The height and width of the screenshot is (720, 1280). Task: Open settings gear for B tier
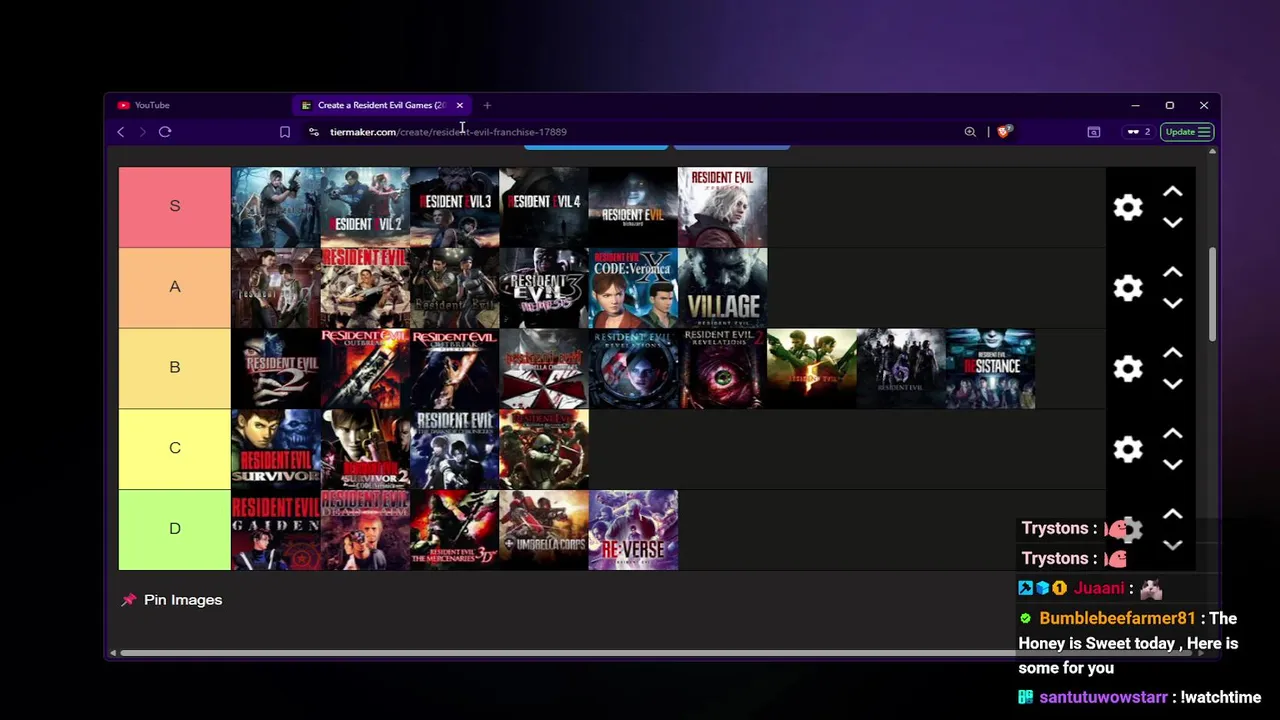click(1128, 369)
